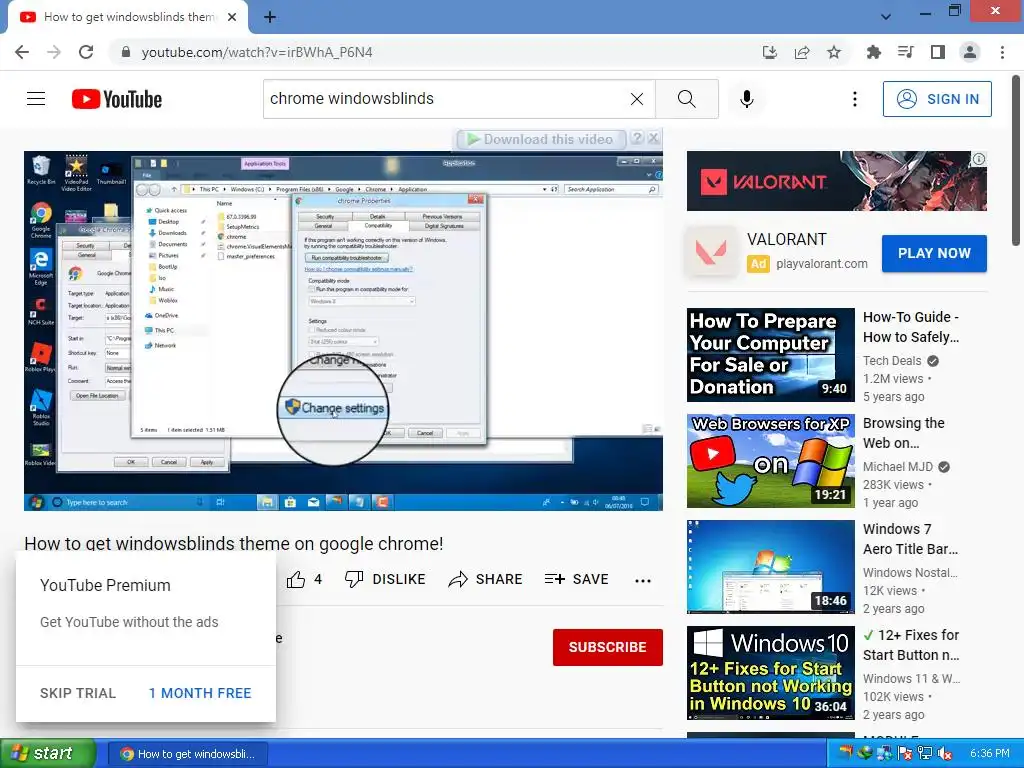
Task: Select the YouTube video tab
Action: [128, 17]
